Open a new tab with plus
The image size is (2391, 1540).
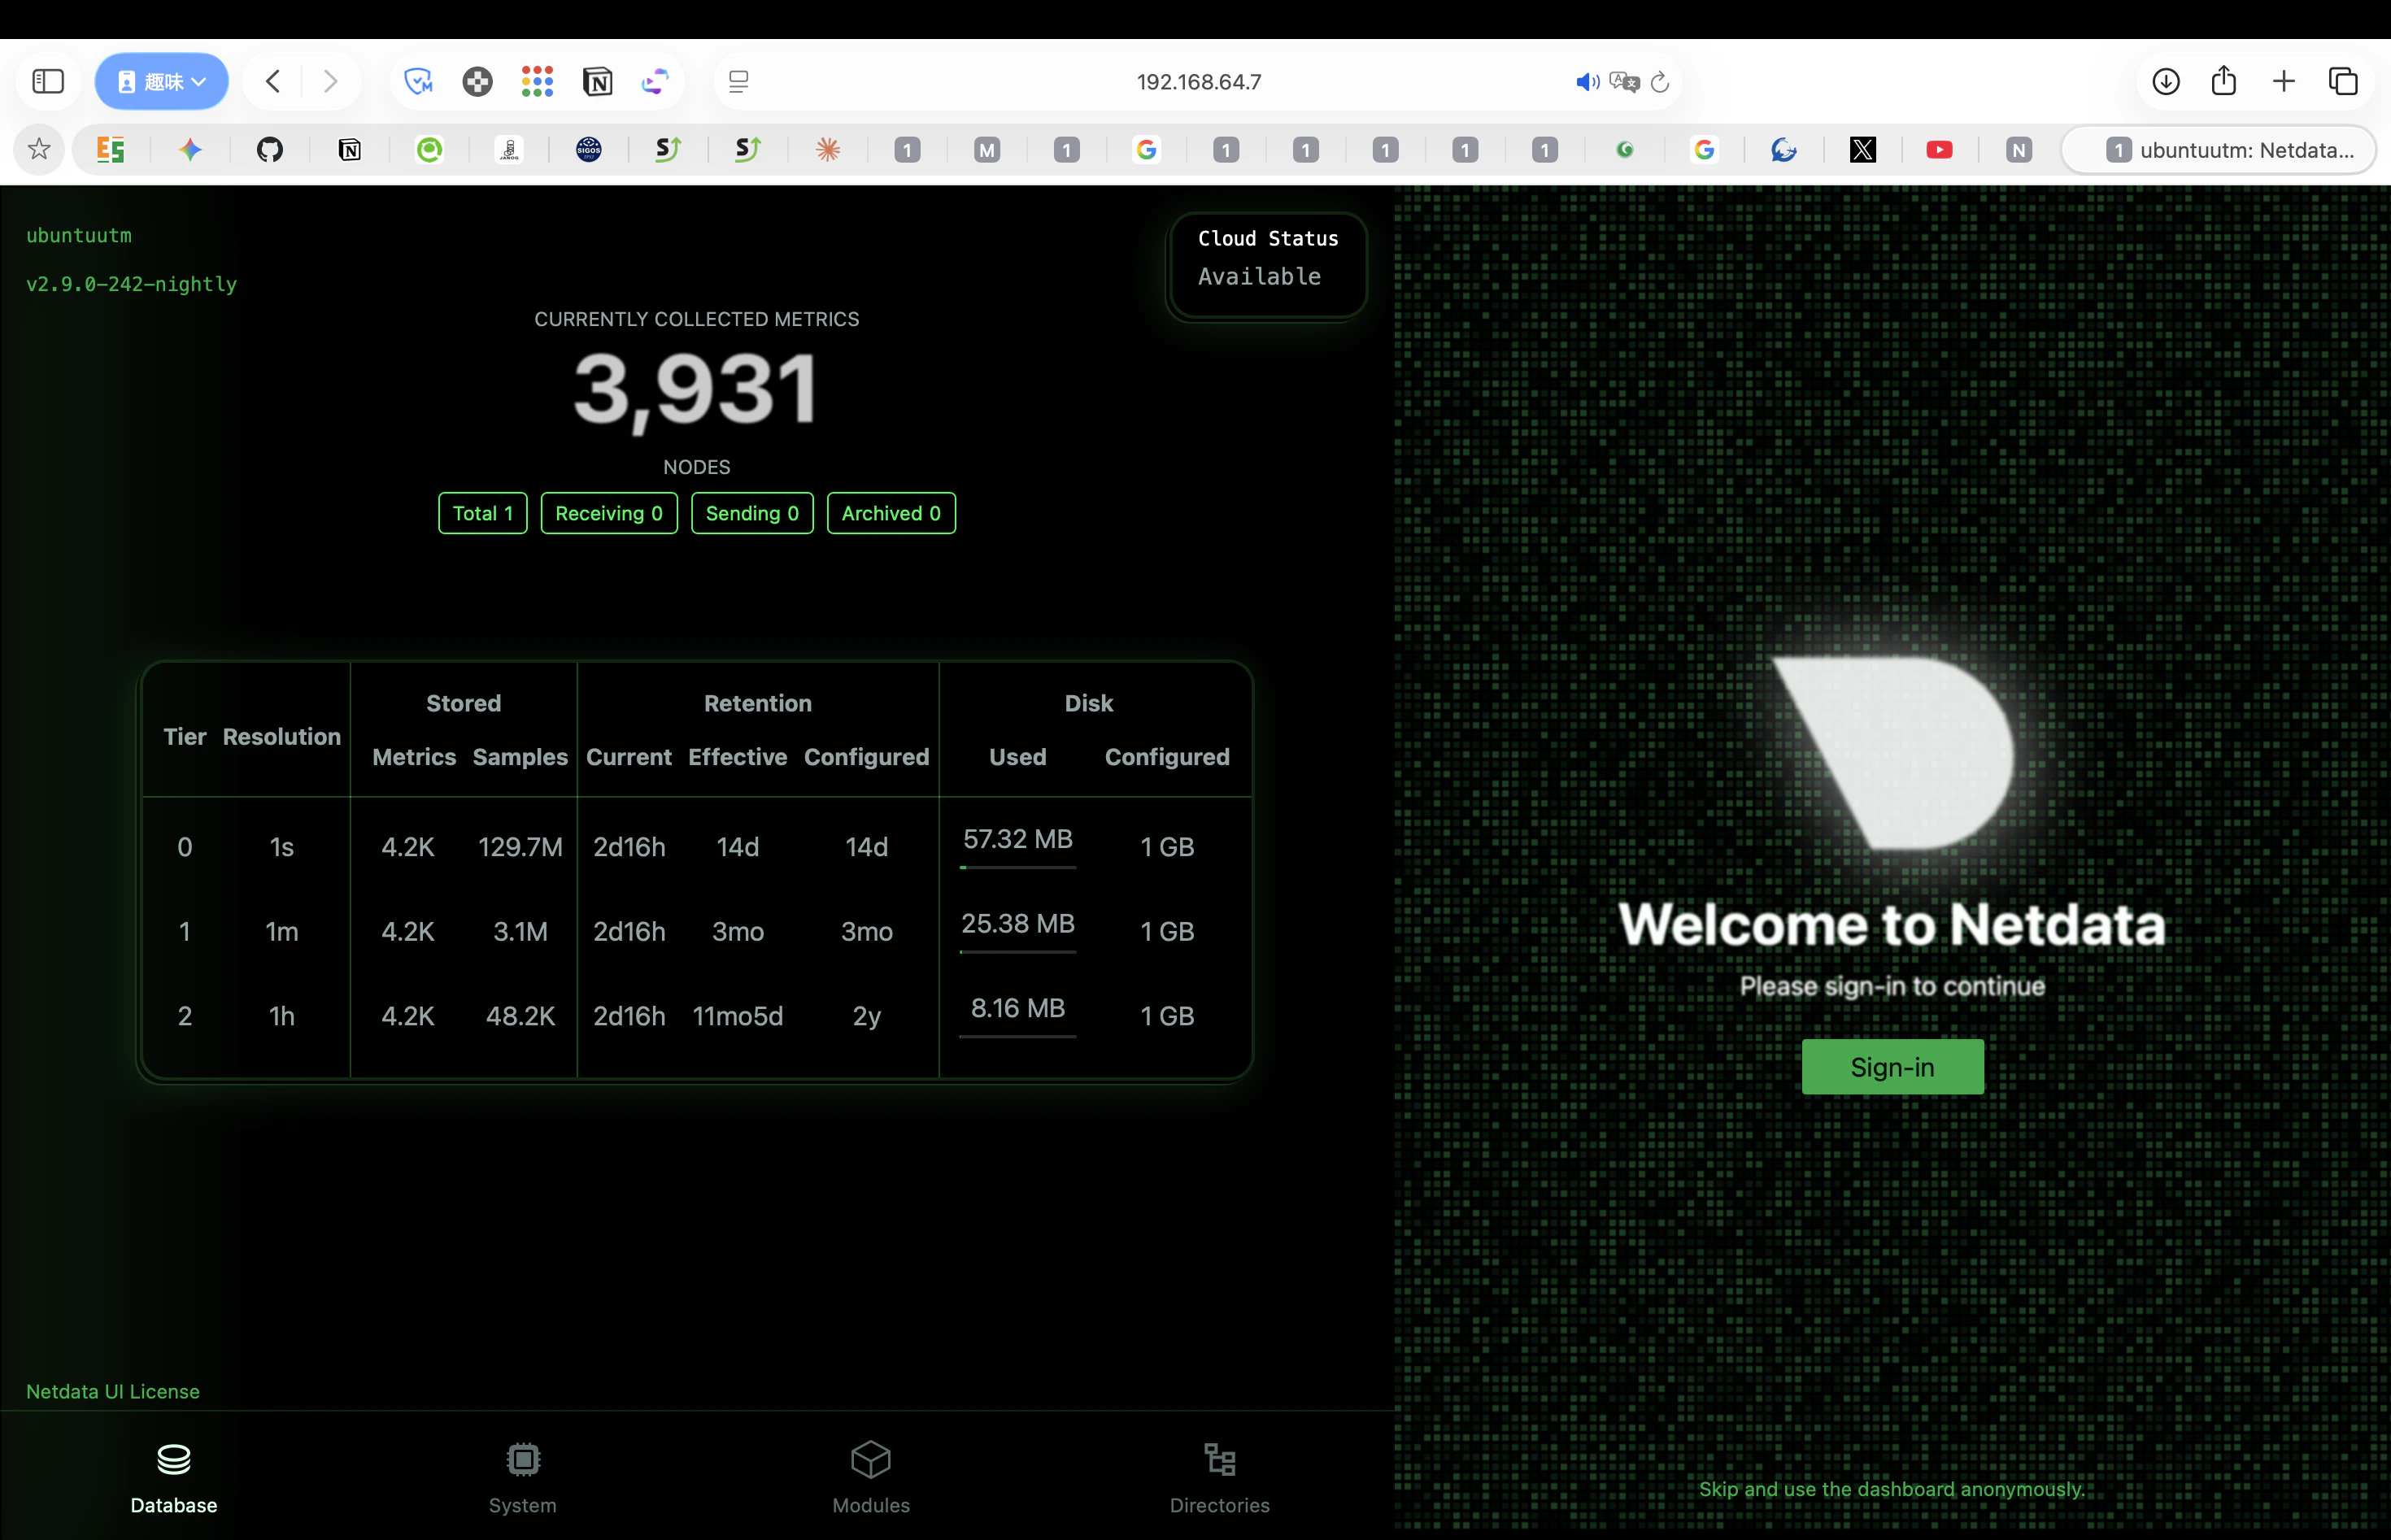2283,81
